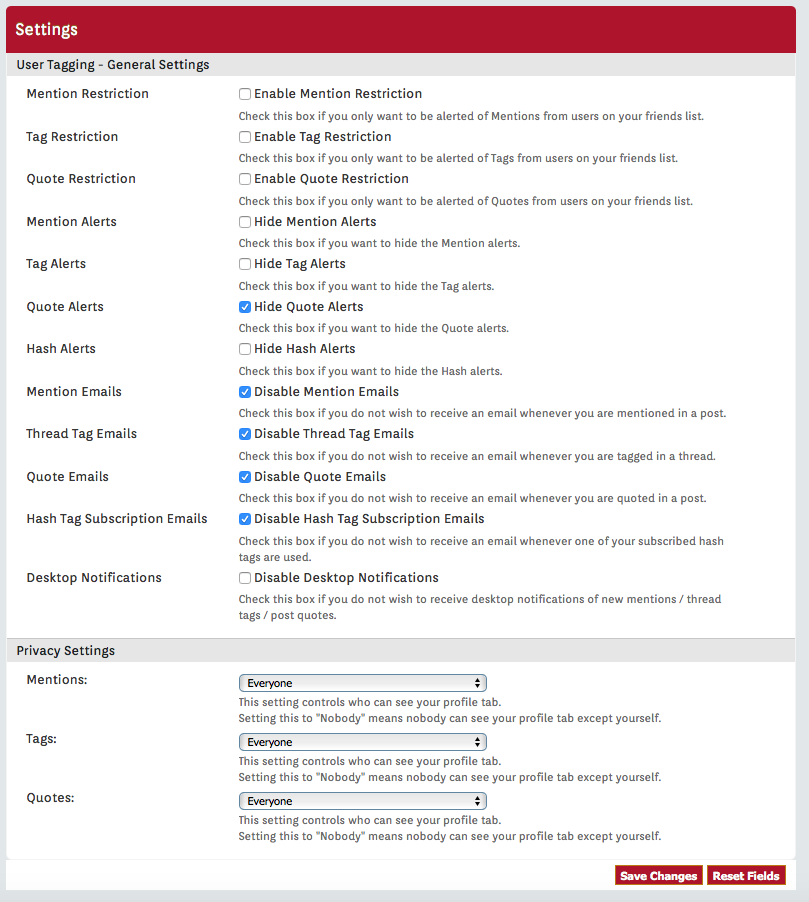Open the Quotes privacy dropdown
This screenshot has height=902, width=809.
pos(362,801)
